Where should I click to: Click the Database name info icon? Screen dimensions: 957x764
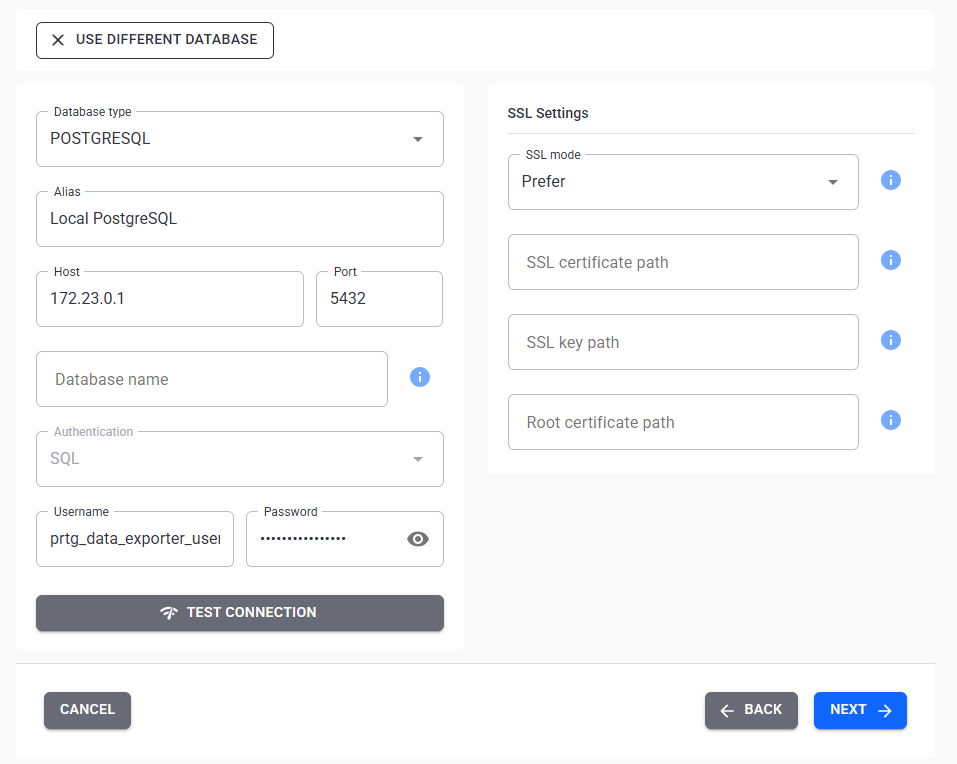[419, 377]
